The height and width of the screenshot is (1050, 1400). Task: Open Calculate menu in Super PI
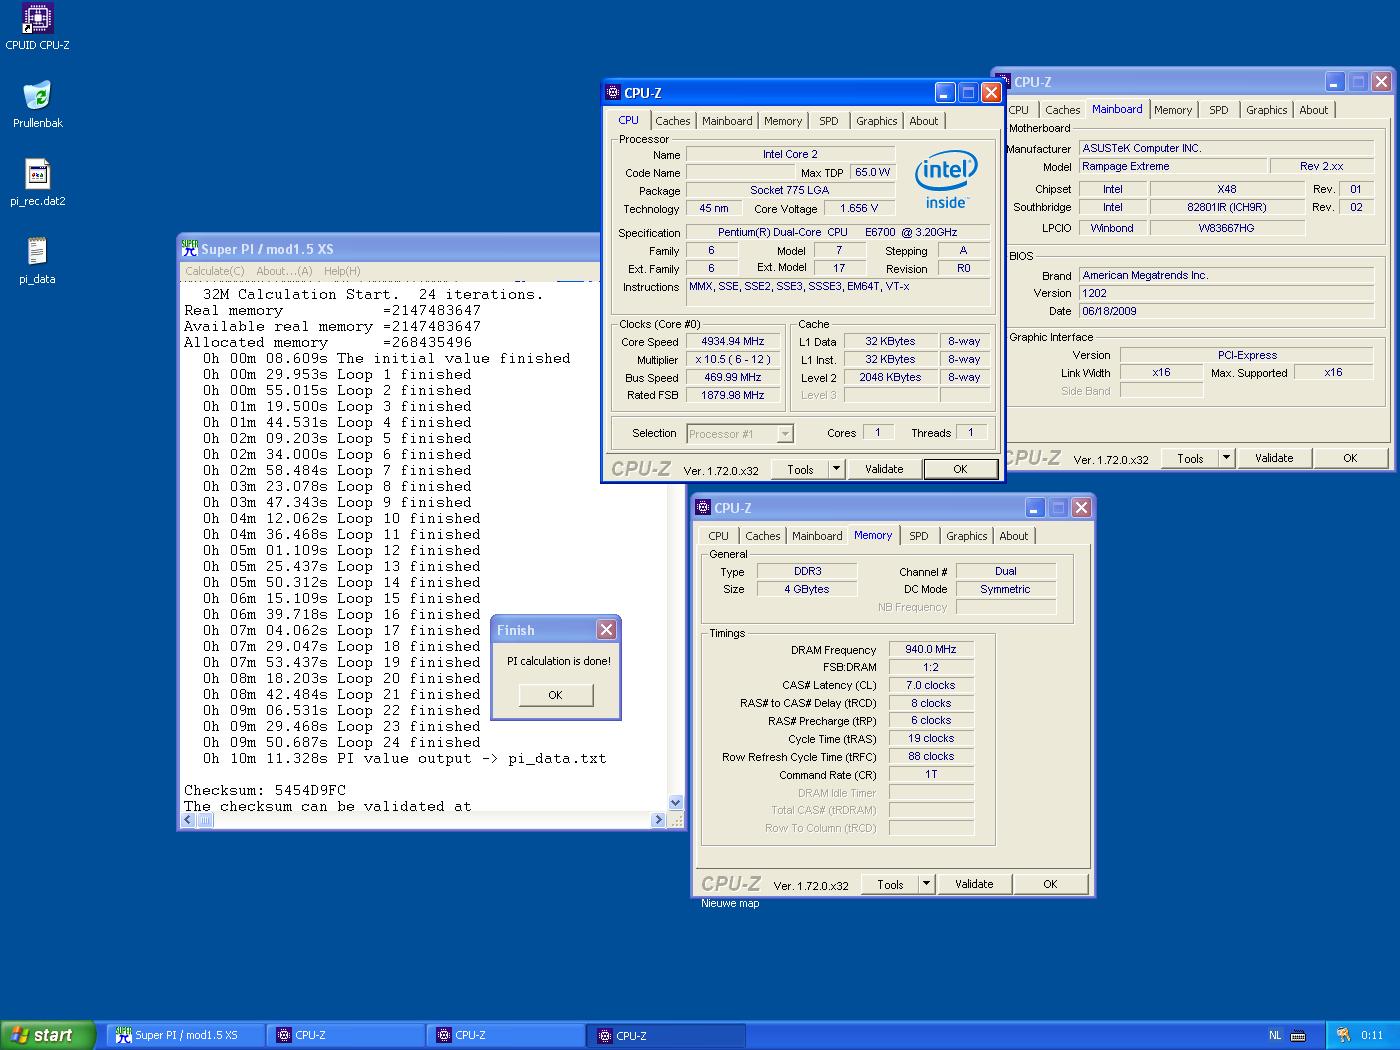point(214,271)
